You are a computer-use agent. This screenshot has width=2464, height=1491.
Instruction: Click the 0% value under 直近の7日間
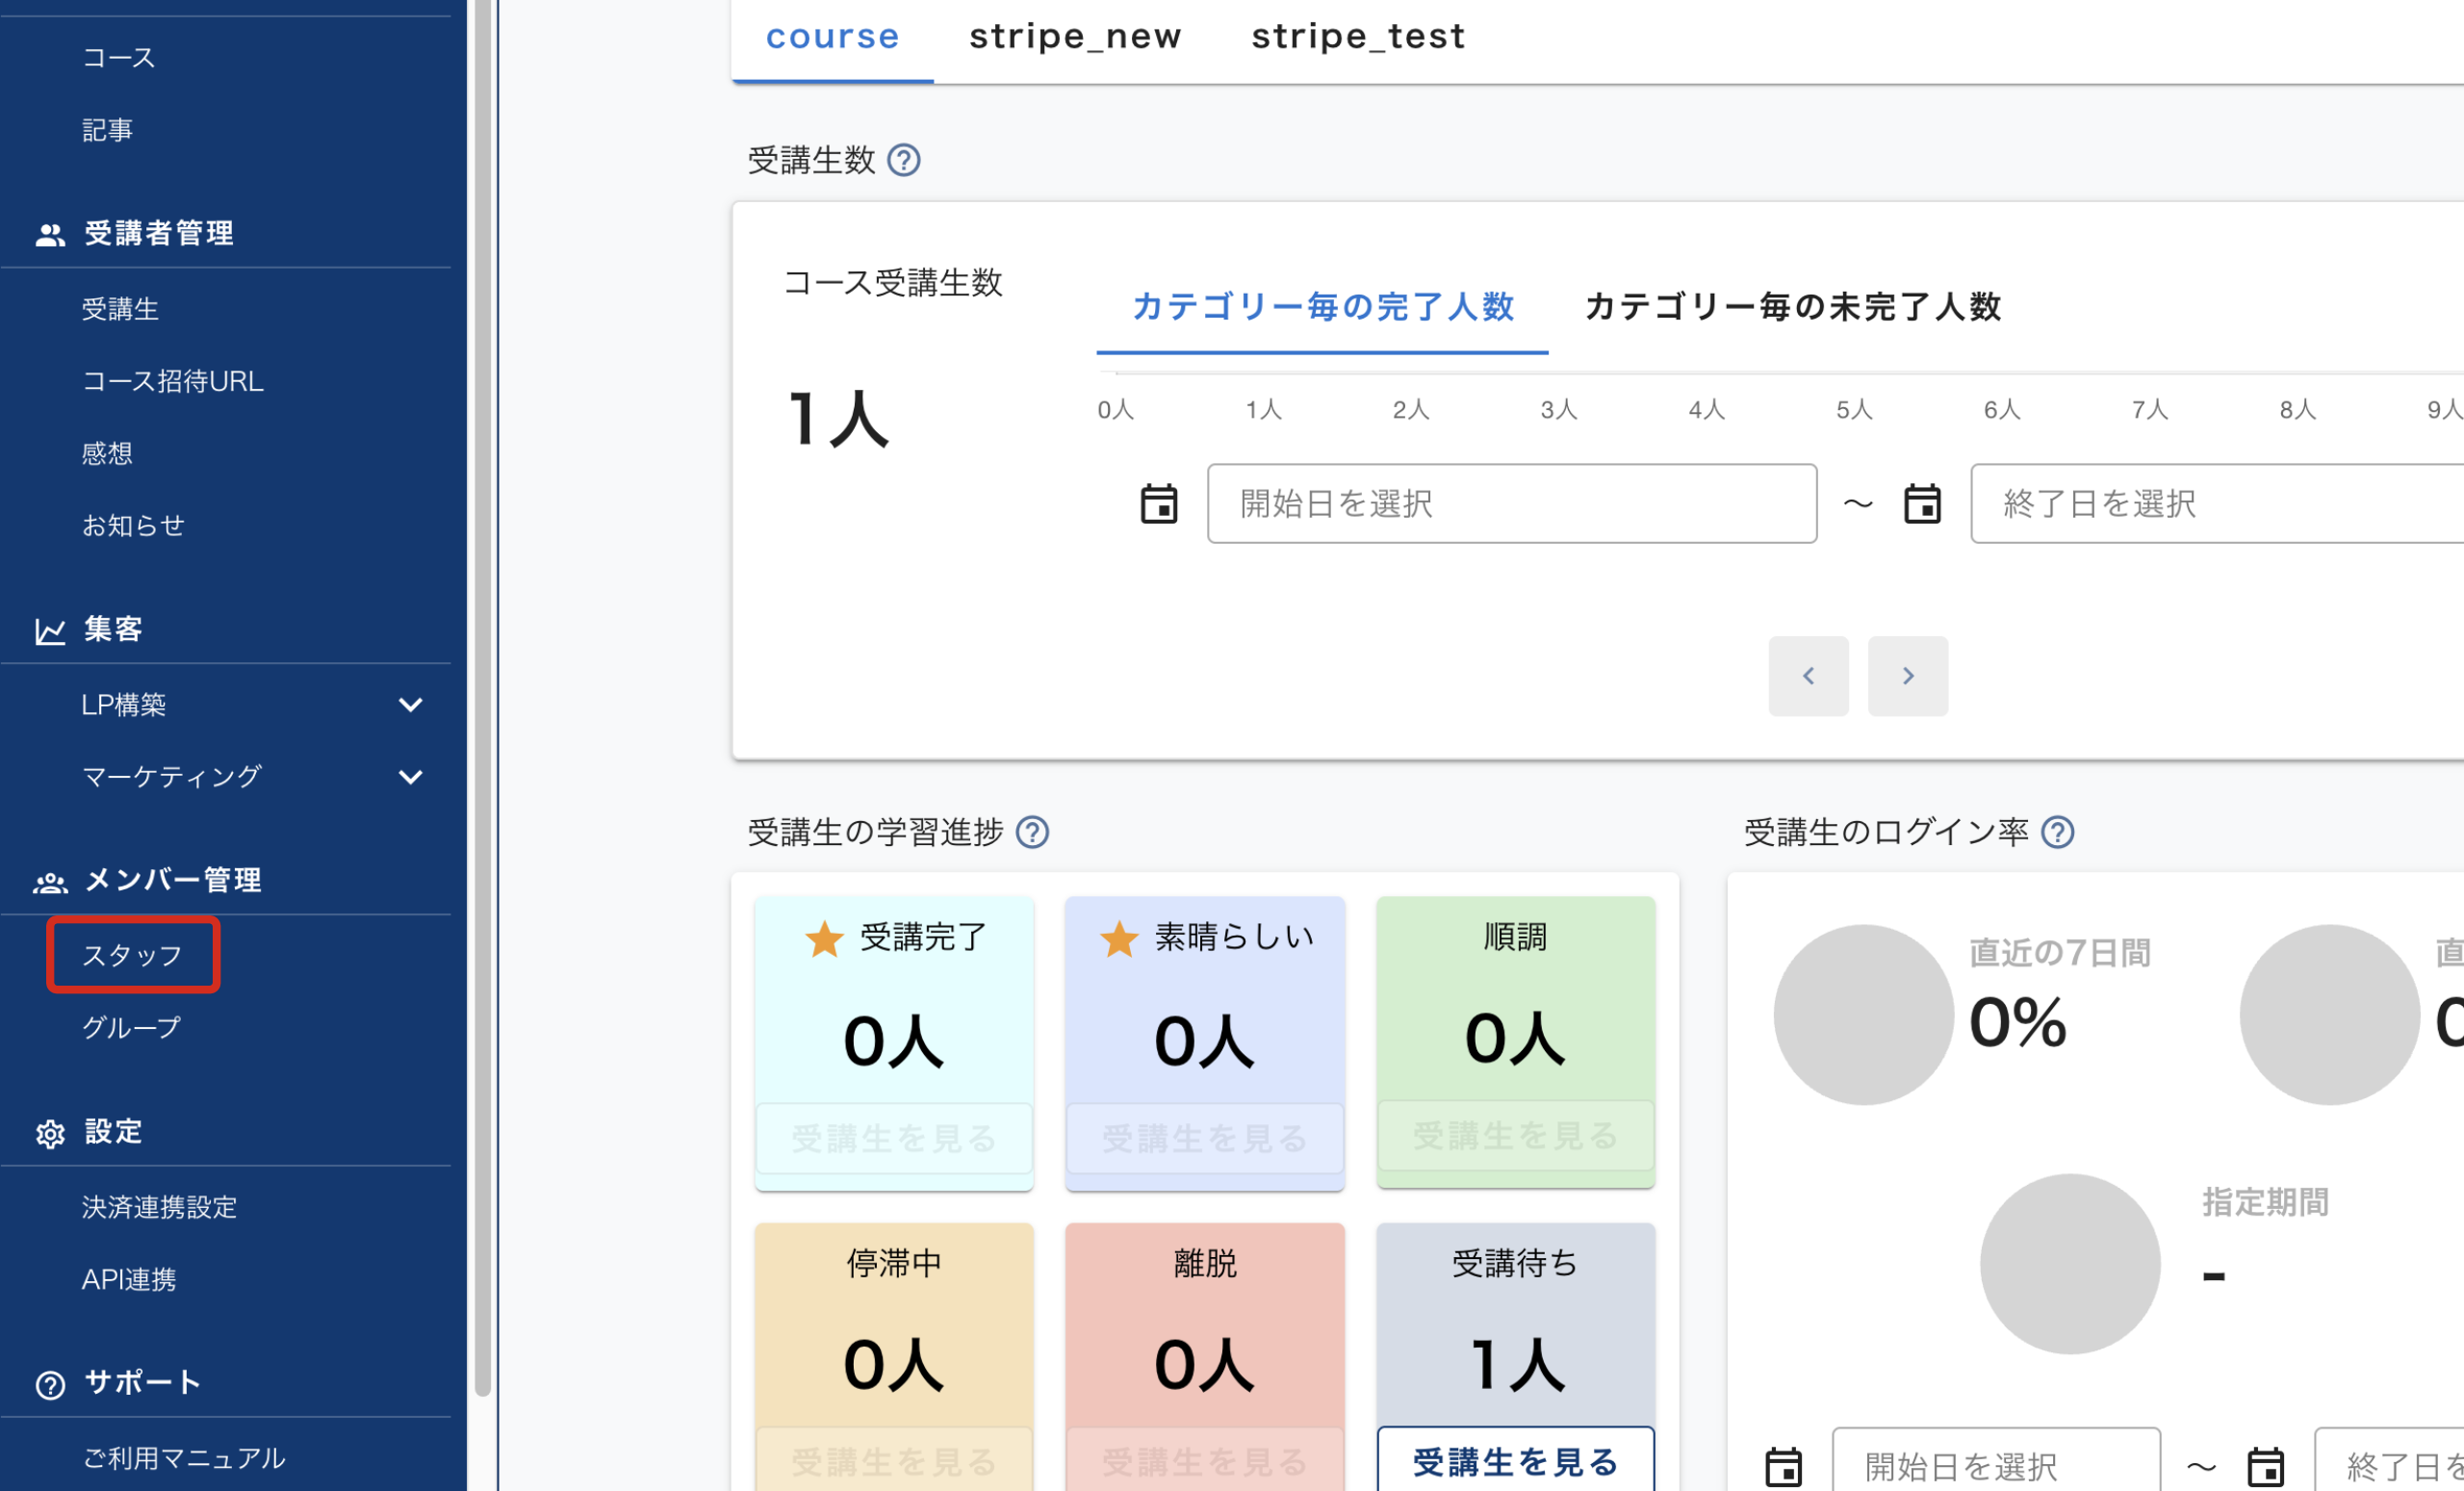point(2018,1023)
